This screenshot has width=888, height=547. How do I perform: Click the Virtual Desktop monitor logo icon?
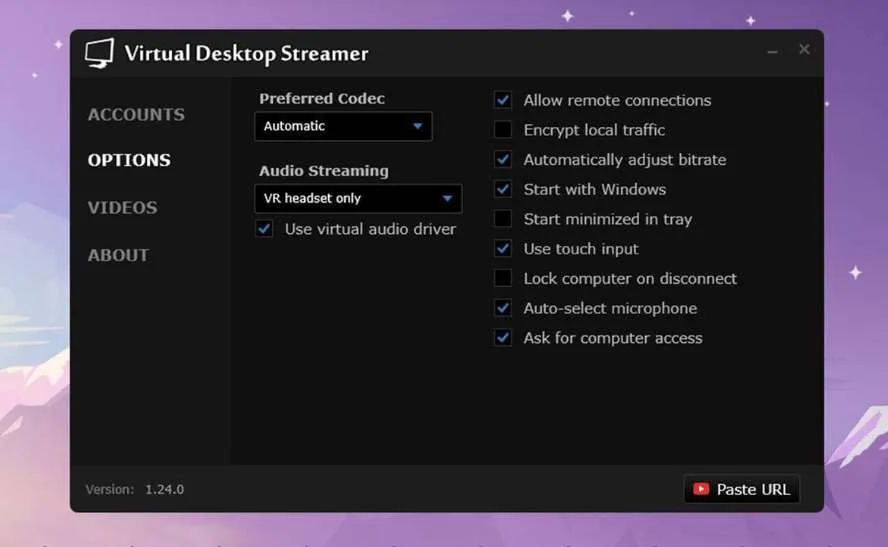tap(100, 53)
